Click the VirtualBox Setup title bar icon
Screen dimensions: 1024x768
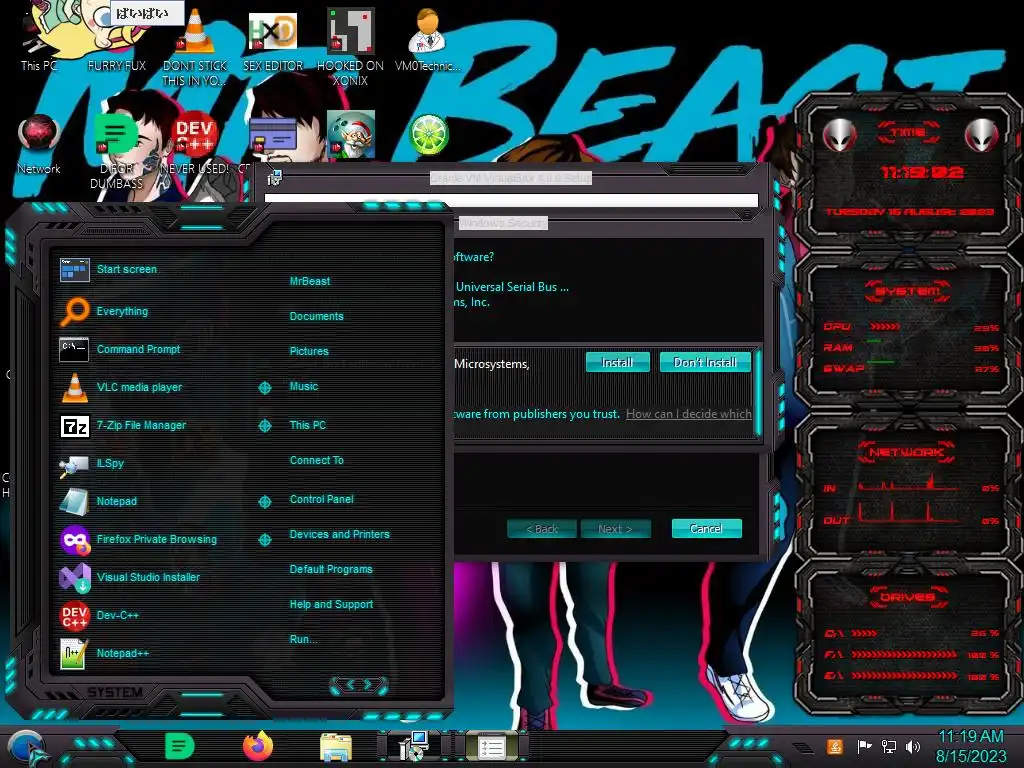tap(274, 177)
